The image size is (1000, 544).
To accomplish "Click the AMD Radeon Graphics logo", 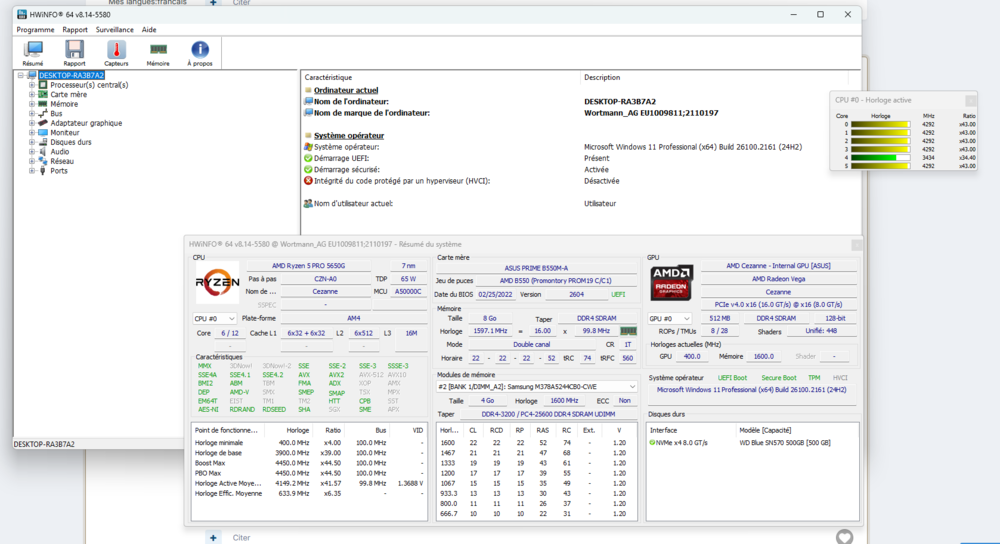I will coord(672,282).
